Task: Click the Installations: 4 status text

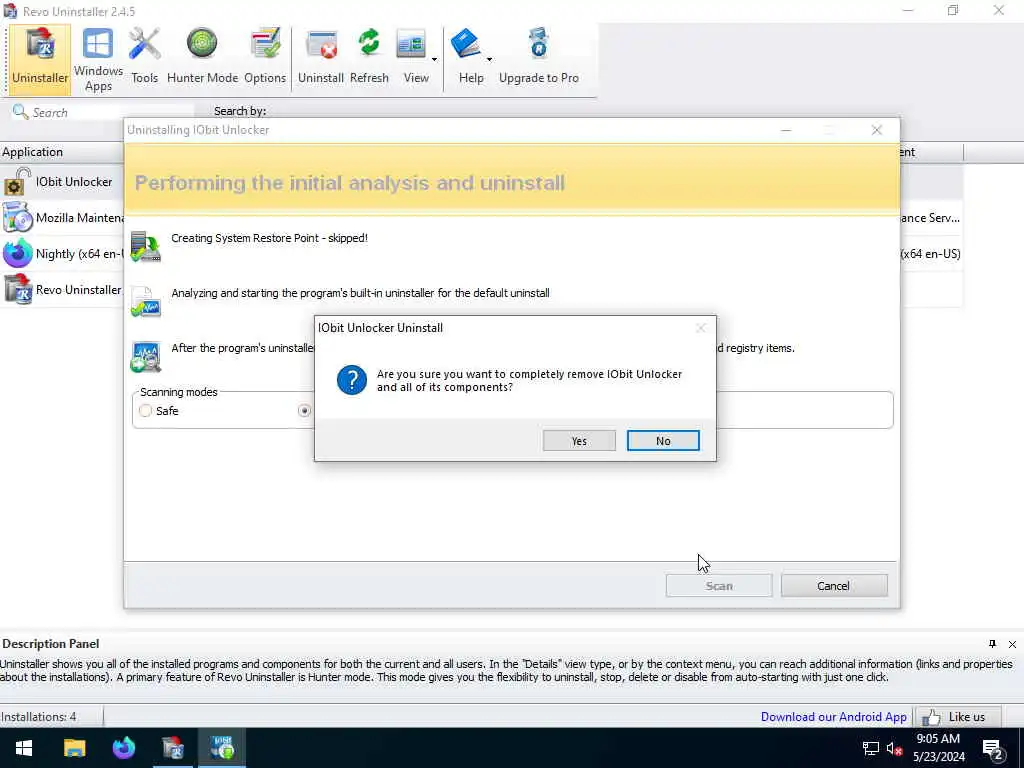Action: click(39, 716)
